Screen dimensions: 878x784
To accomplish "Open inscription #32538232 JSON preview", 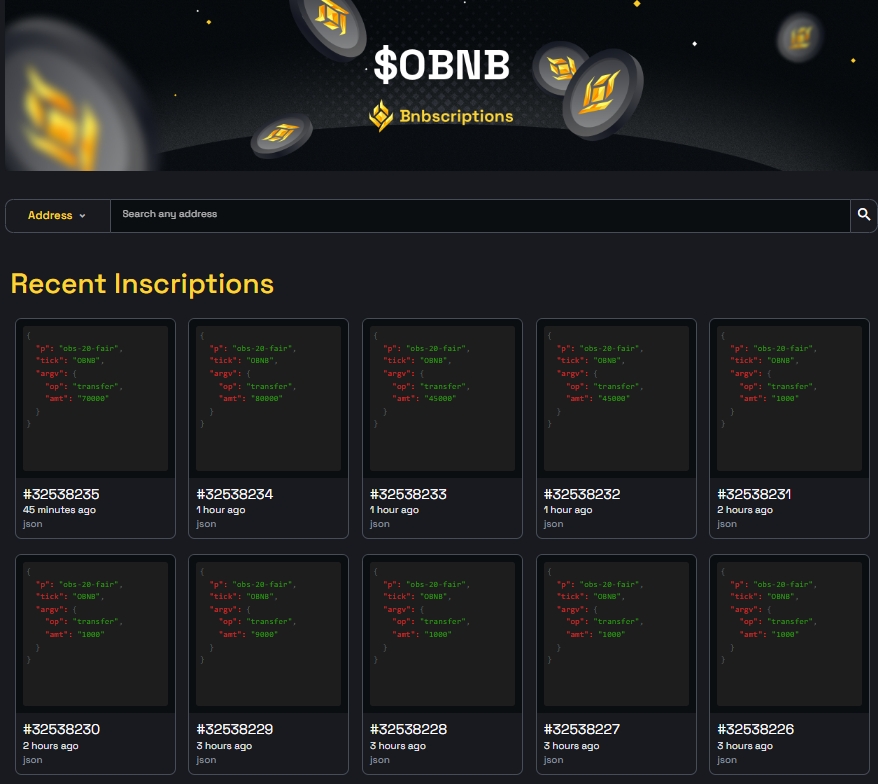I will [616, 398].
